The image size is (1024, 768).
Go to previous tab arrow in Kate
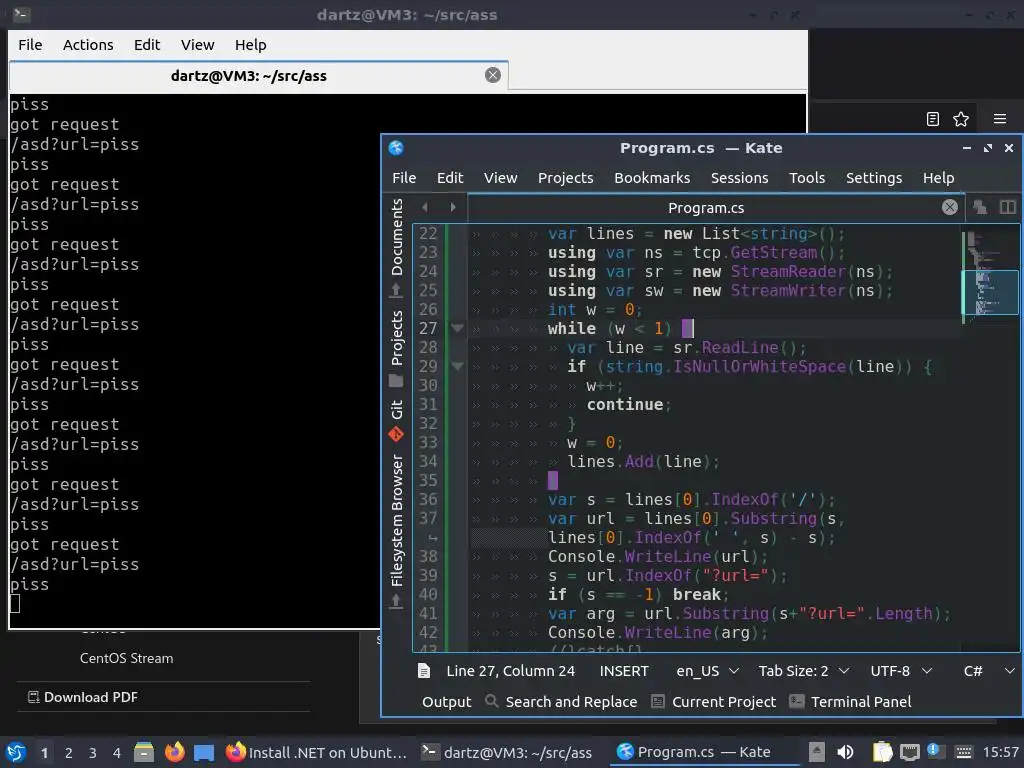click(425, 207)
